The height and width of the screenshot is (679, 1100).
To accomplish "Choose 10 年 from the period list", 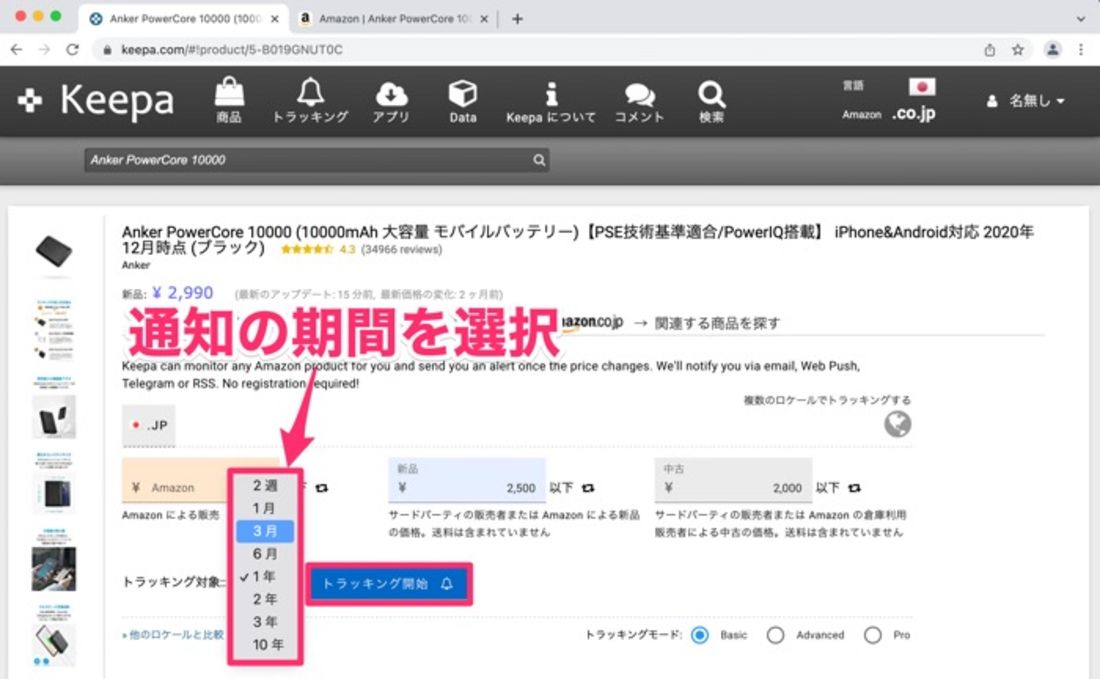I will (265, 644).
